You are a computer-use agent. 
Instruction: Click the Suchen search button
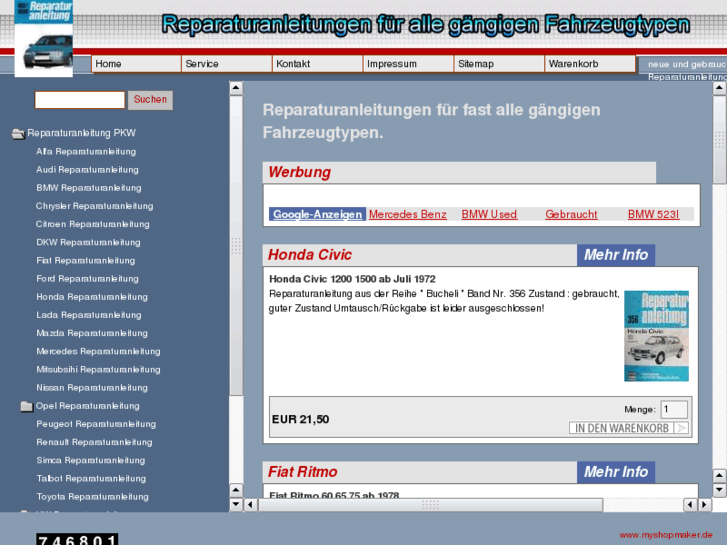tap(150, 100)
